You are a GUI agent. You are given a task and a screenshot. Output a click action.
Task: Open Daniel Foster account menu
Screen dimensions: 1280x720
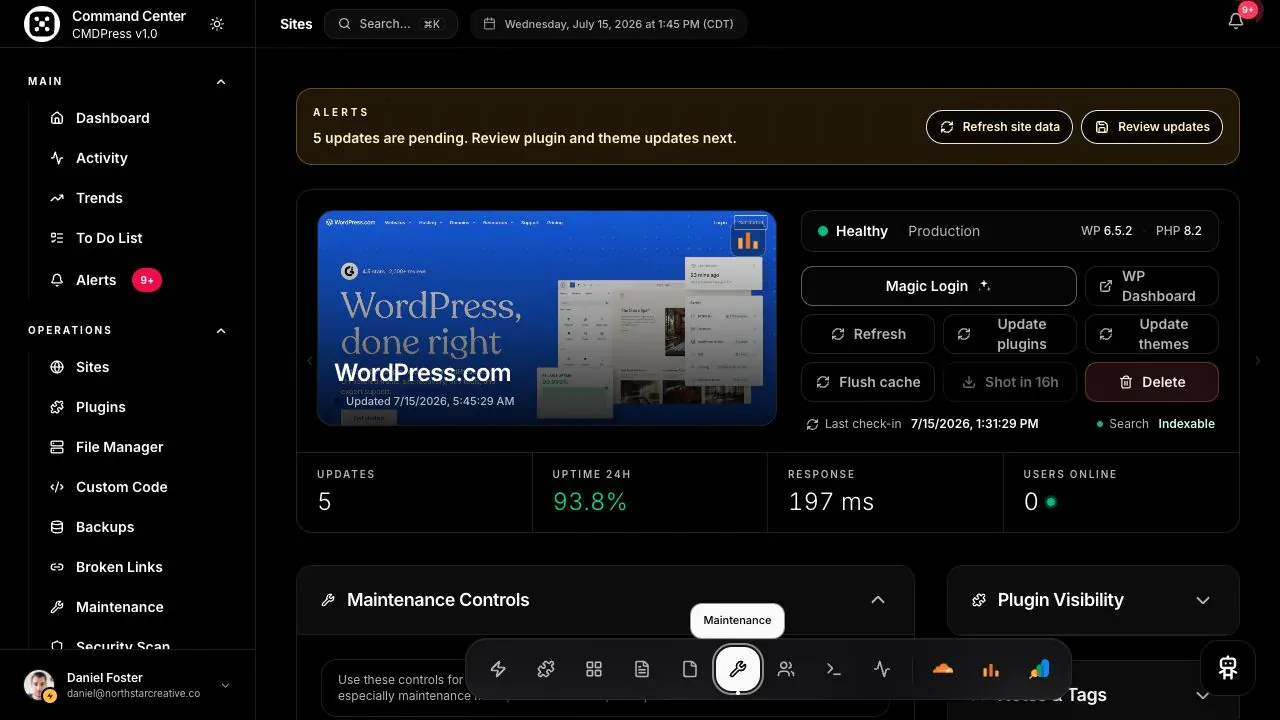[x=127, y=685]
